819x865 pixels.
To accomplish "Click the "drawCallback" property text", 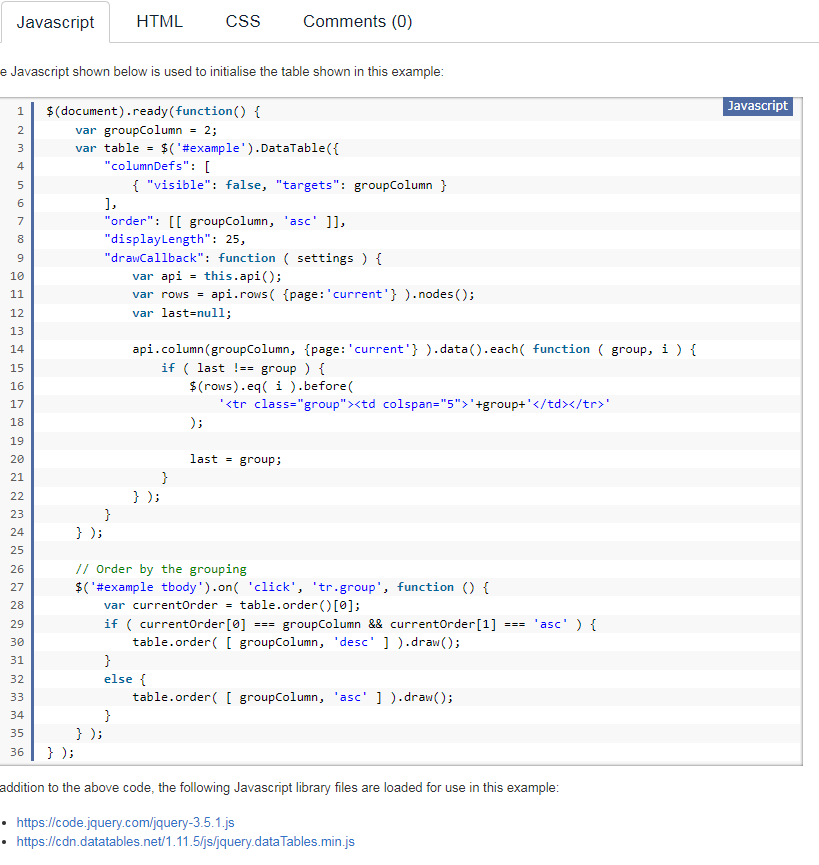I will [x=154, y=258].
